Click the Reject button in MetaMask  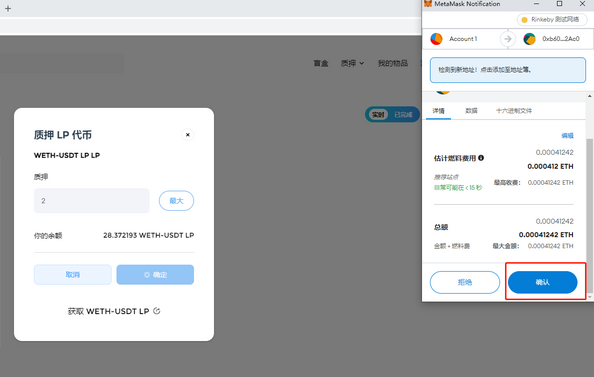pyautogui.click(x=465, y=282)
